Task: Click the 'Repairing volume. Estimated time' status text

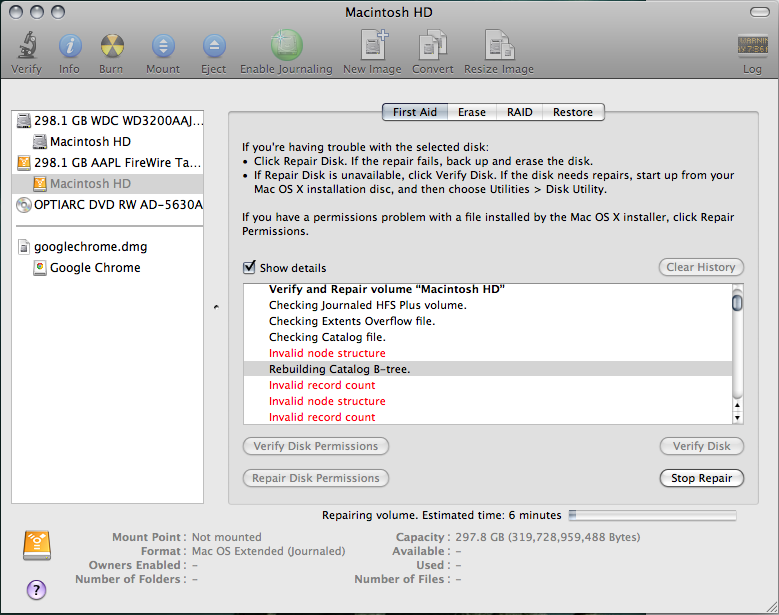Action: point(441,515)
